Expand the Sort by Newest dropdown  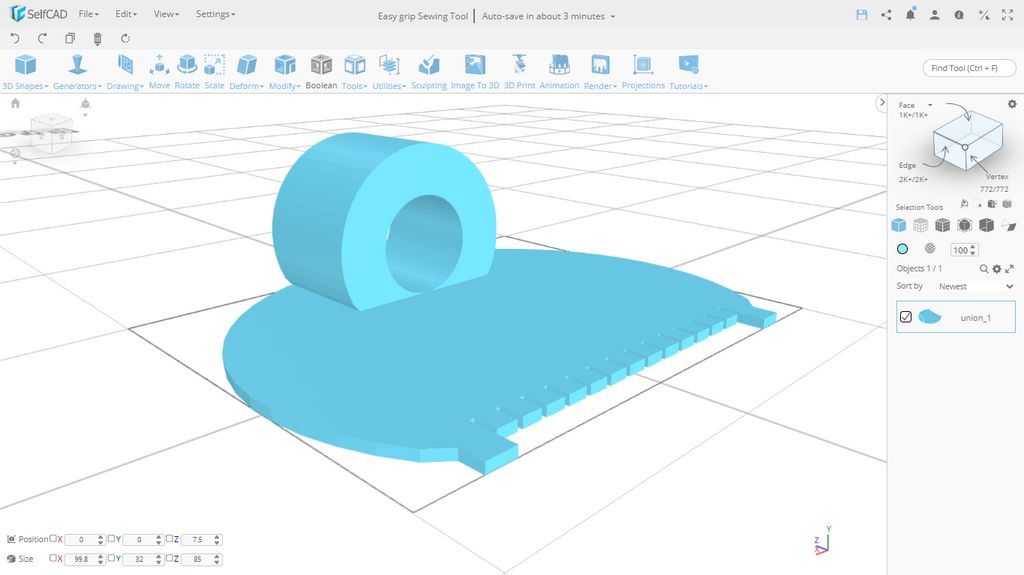(x=975, y=286)
